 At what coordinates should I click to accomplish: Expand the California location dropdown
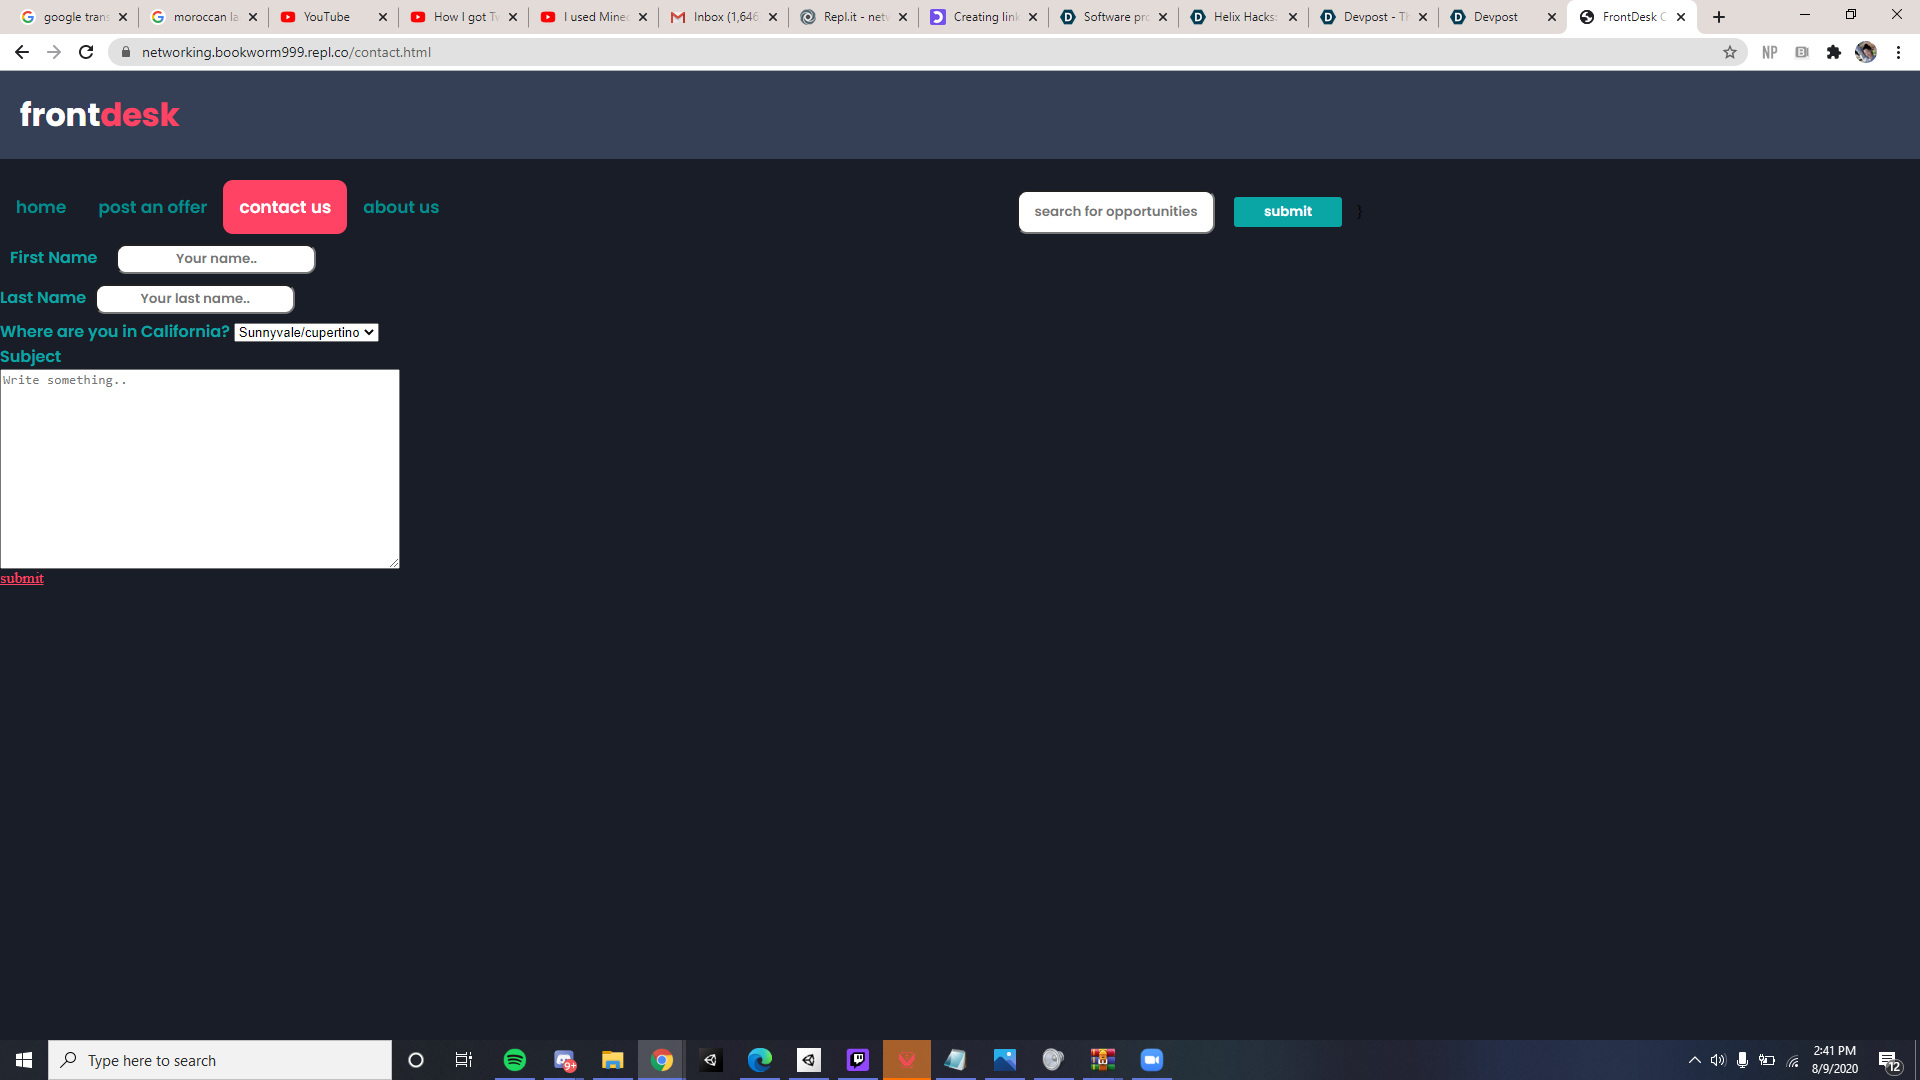[306, 332]
